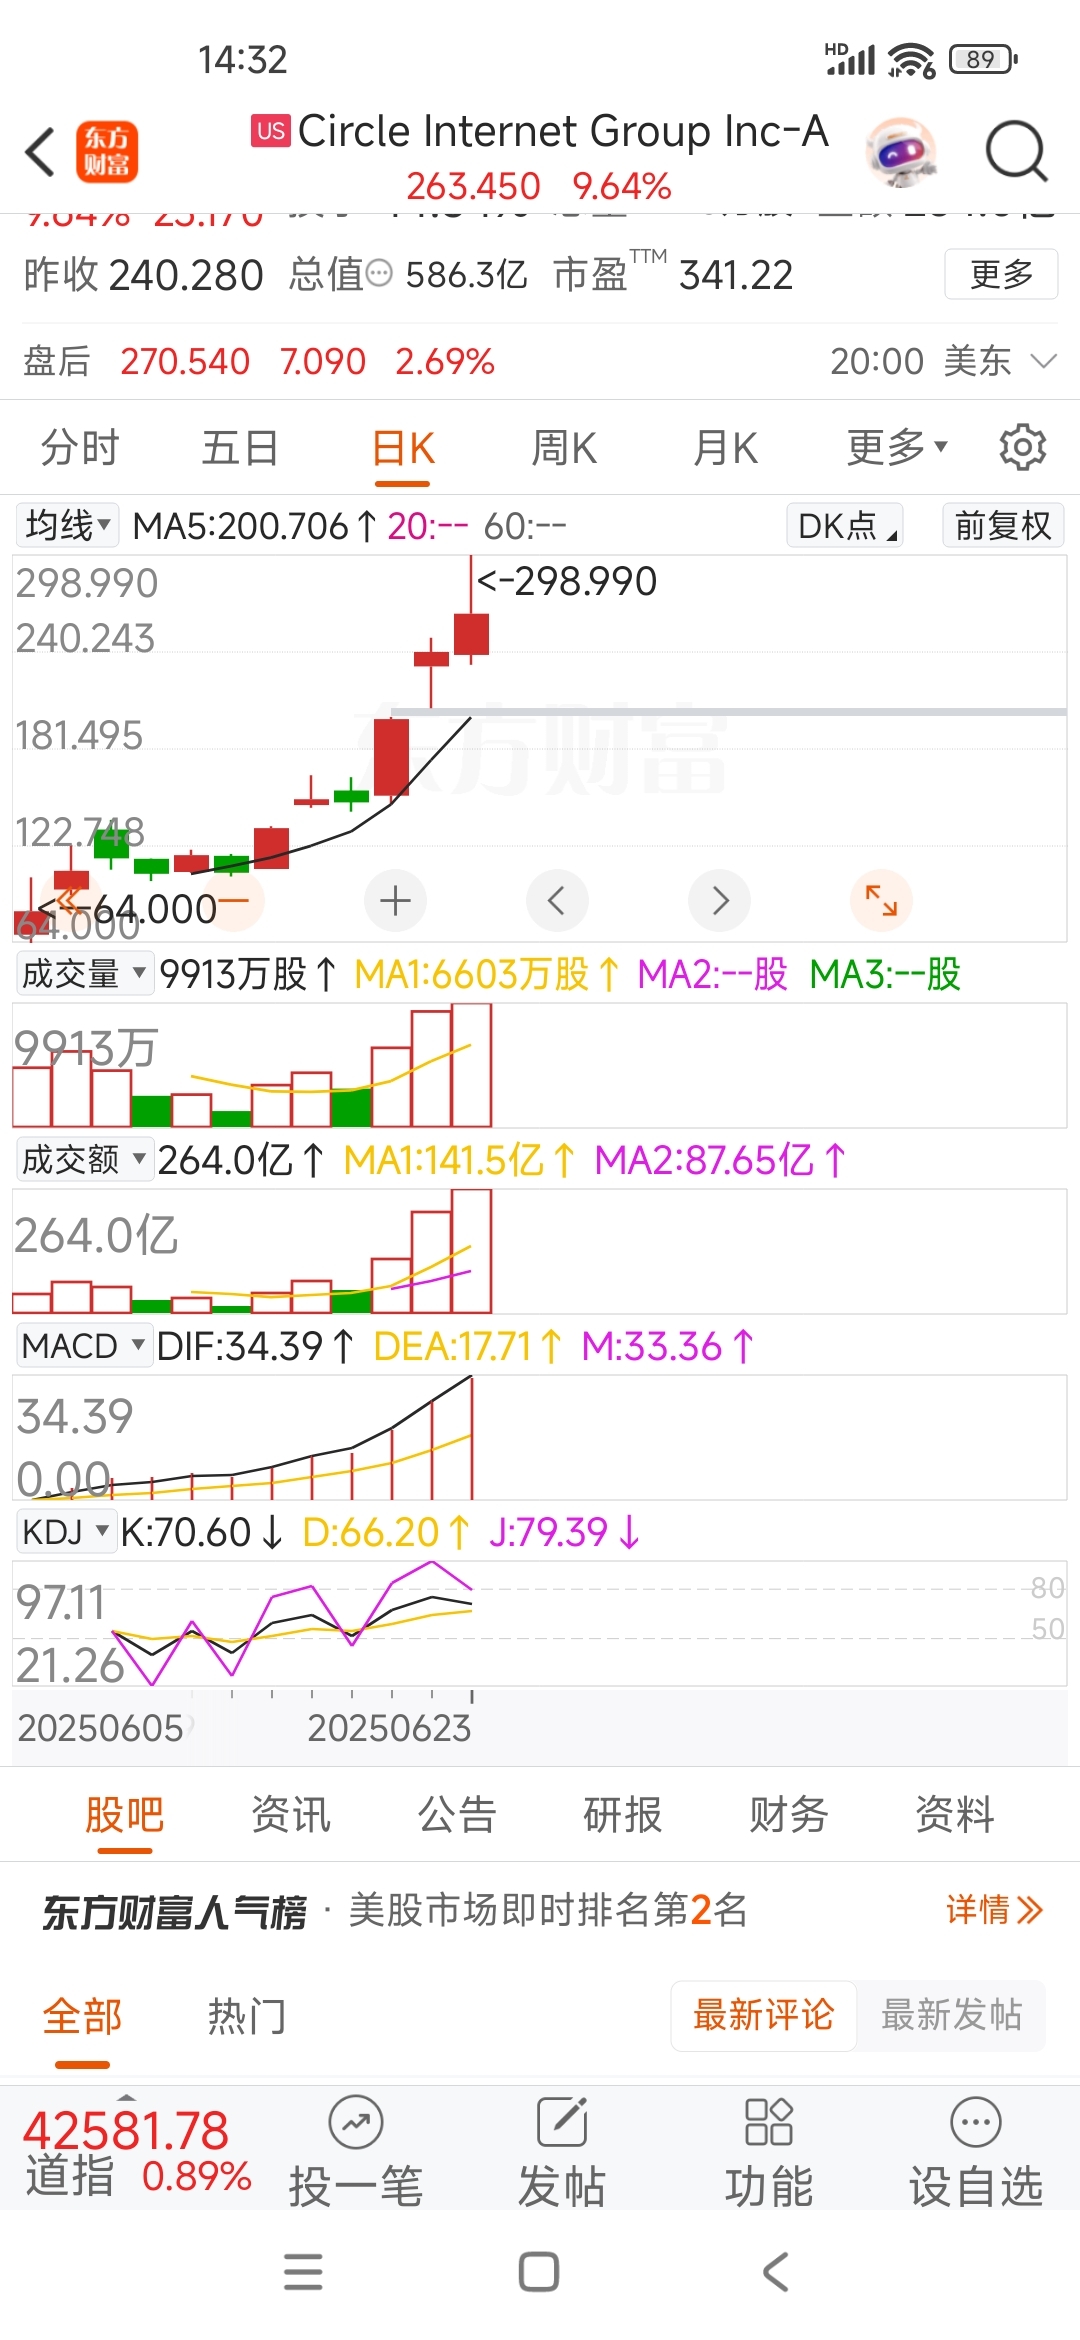Viewport: 1080px width, 2340px height.
Task: Open 股吧 discussion tab
Action: tap(124, 1815)
